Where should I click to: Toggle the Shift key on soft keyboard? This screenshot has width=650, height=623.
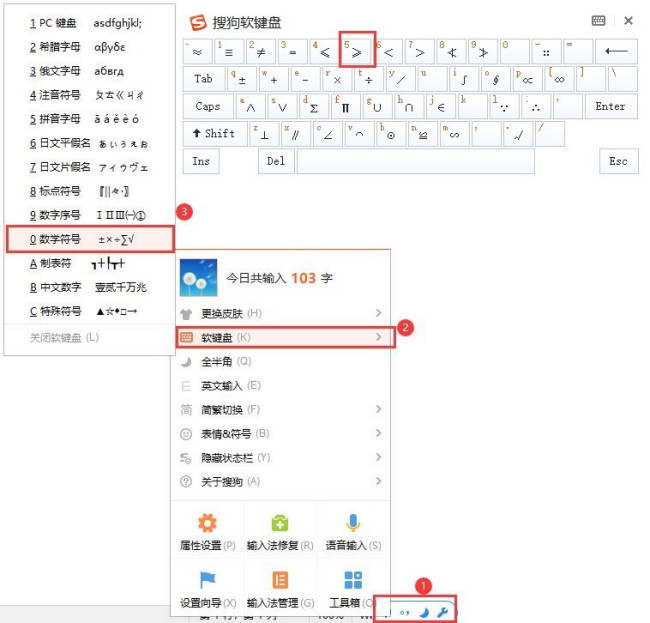(215, 133)
